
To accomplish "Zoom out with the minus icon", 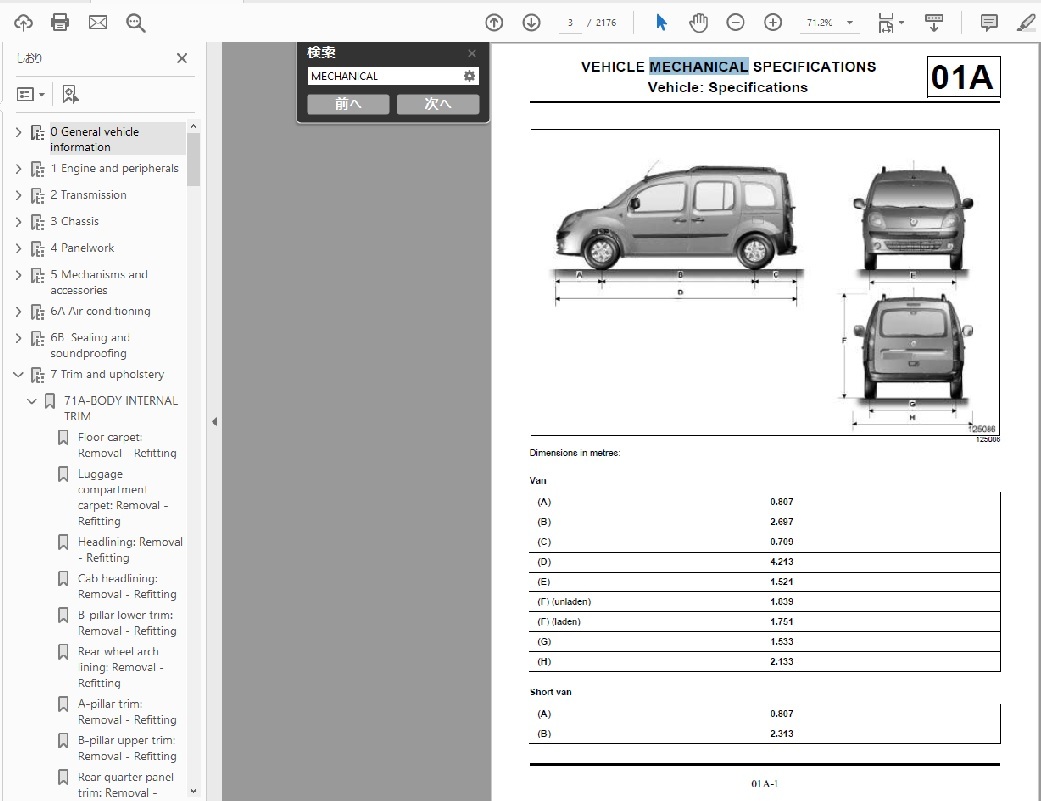I will click(x=735, y=22).
